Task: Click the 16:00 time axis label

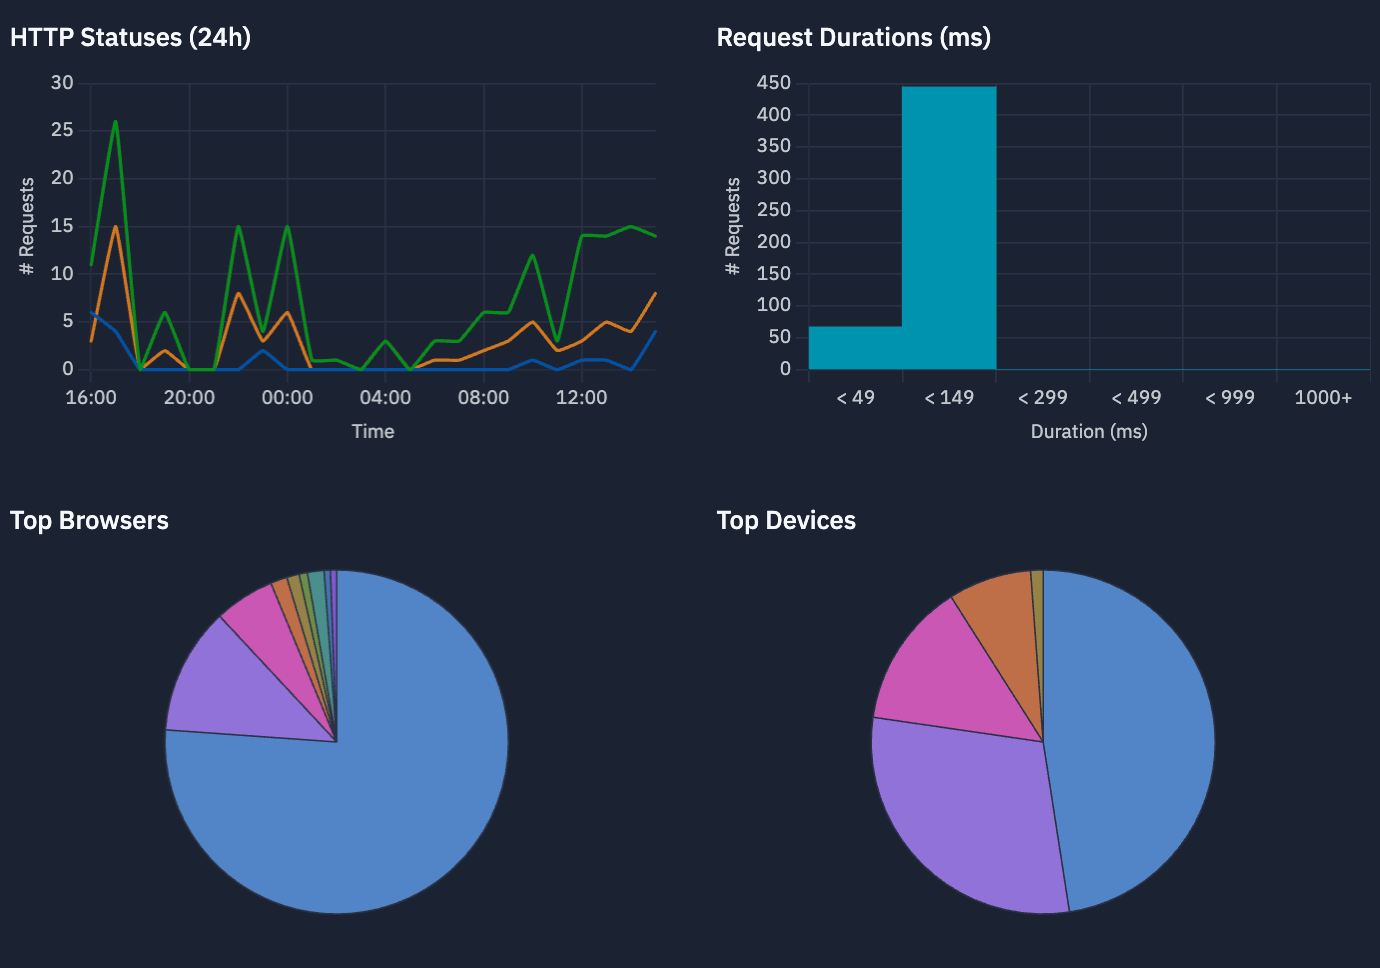Action: point(91,397)
